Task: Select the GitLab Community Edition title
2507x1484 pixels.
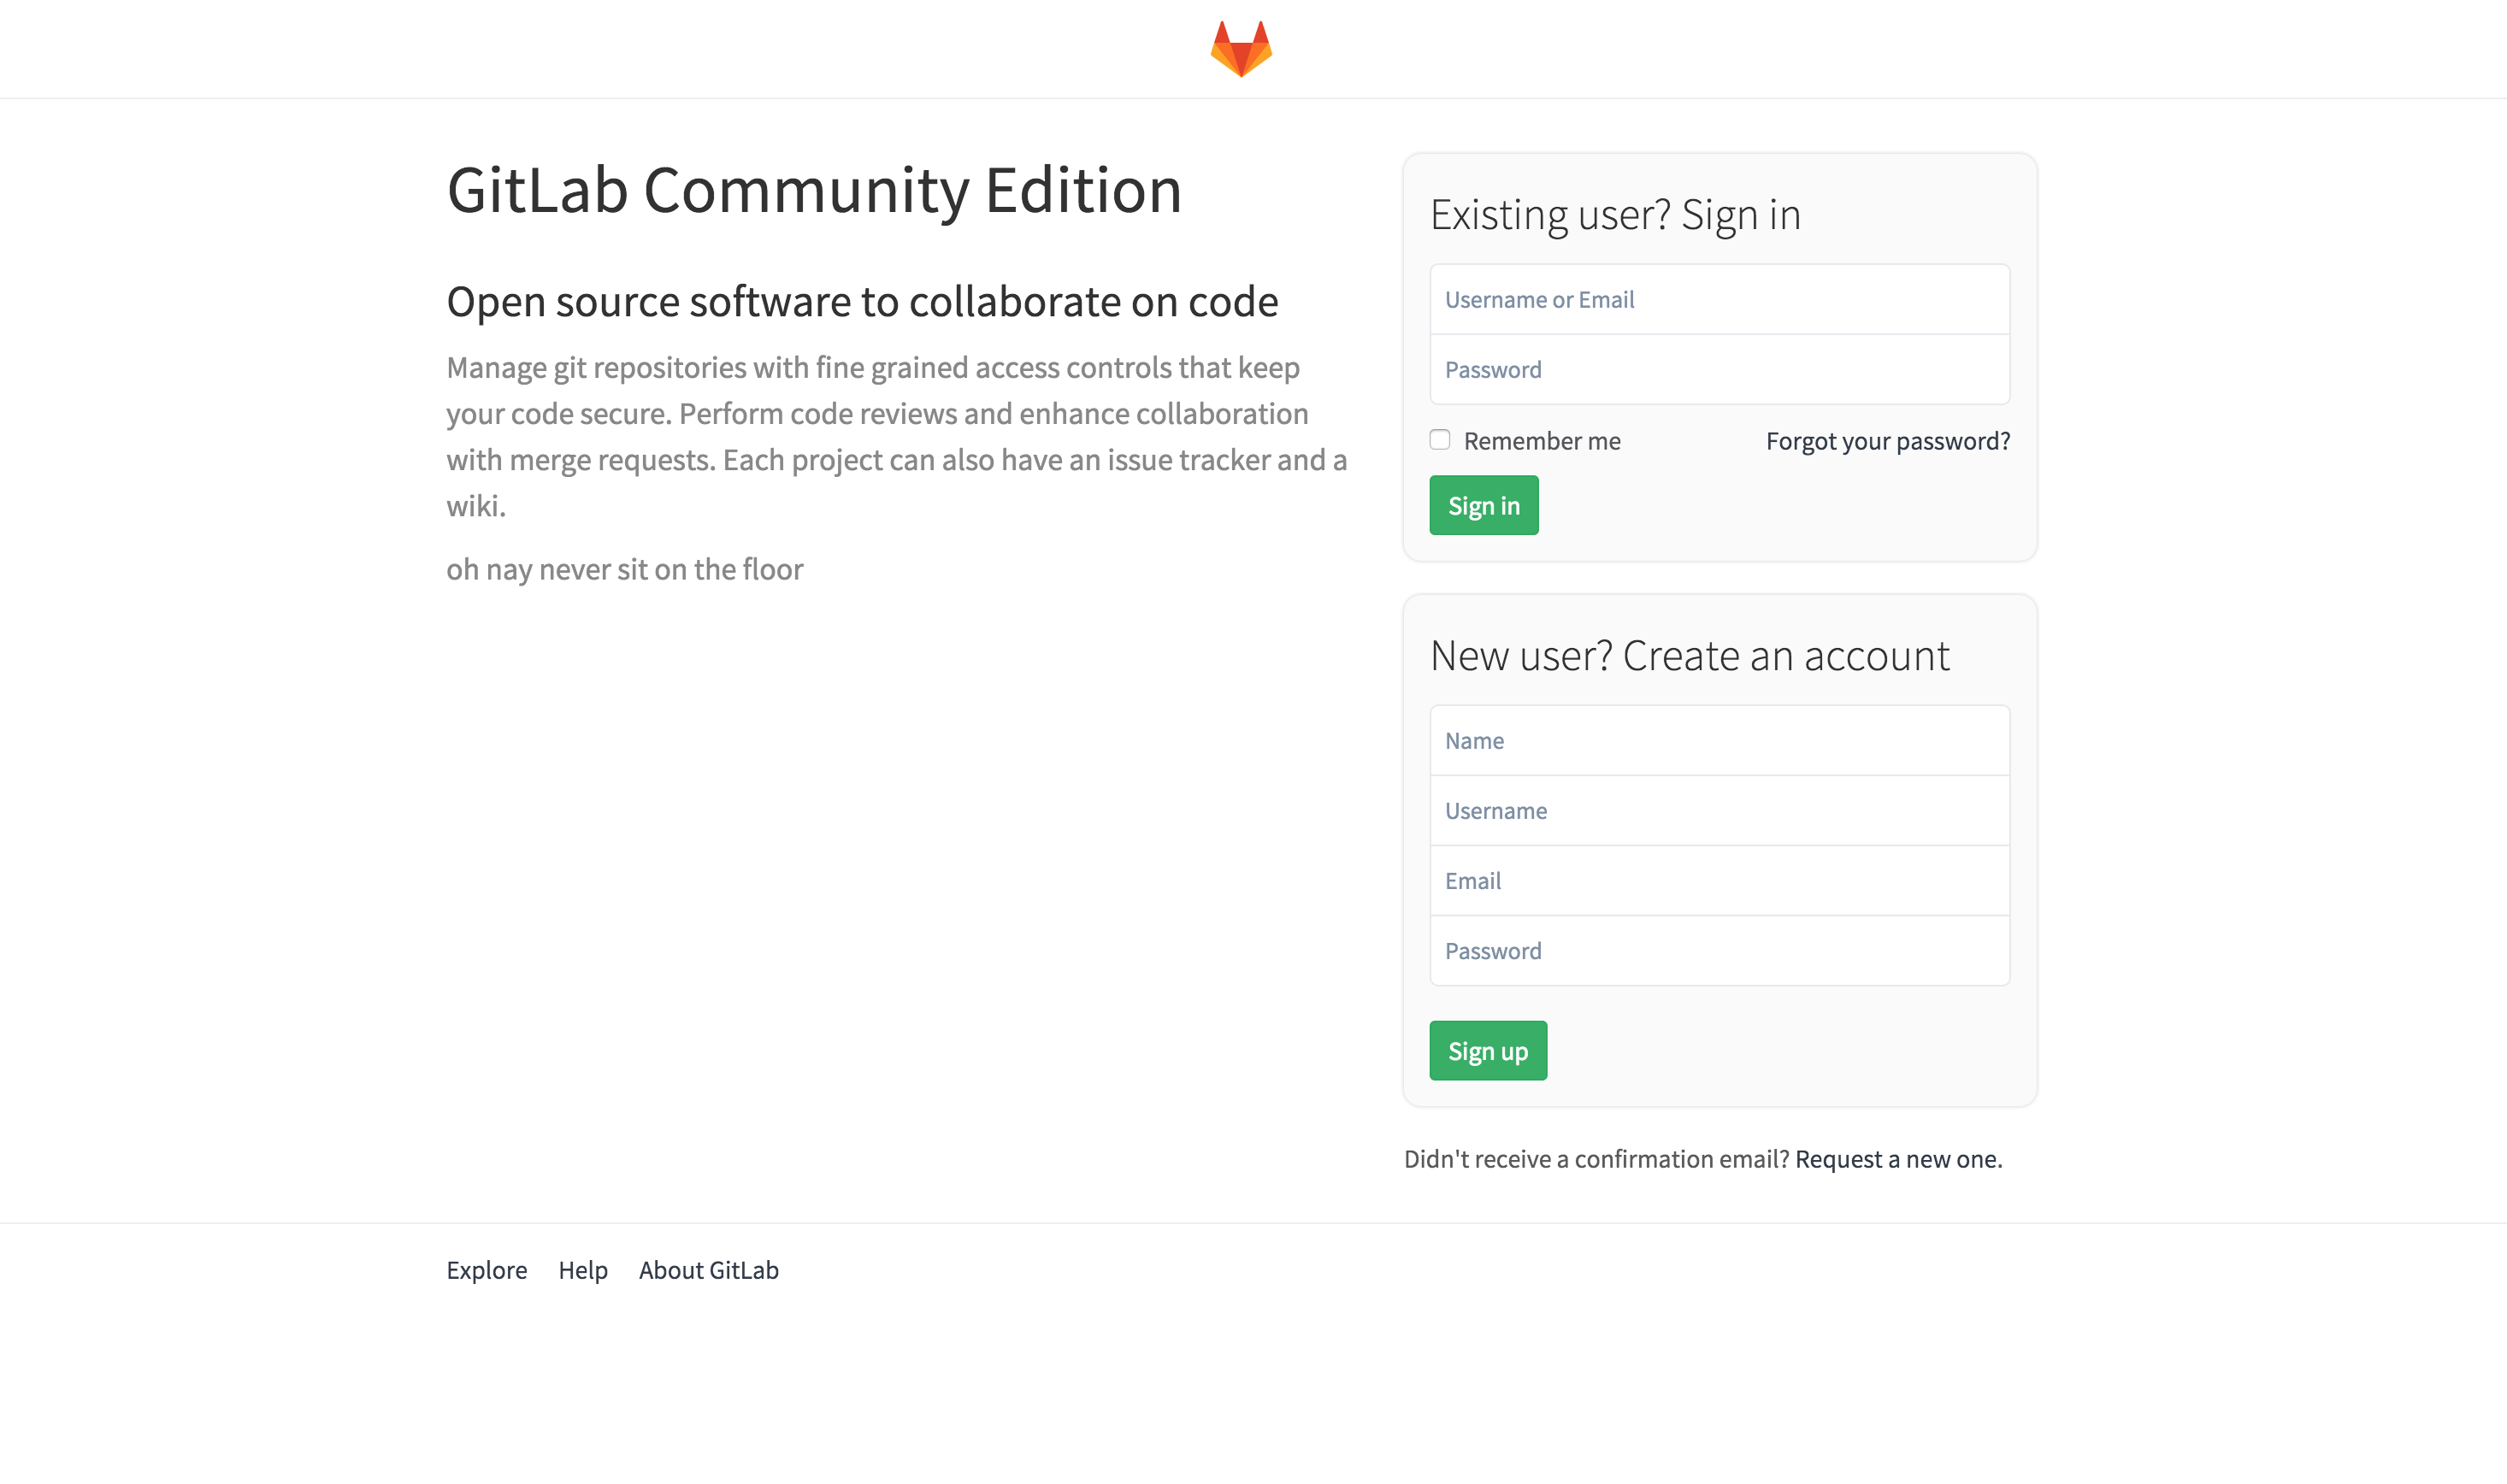Action: coord(815,190)
